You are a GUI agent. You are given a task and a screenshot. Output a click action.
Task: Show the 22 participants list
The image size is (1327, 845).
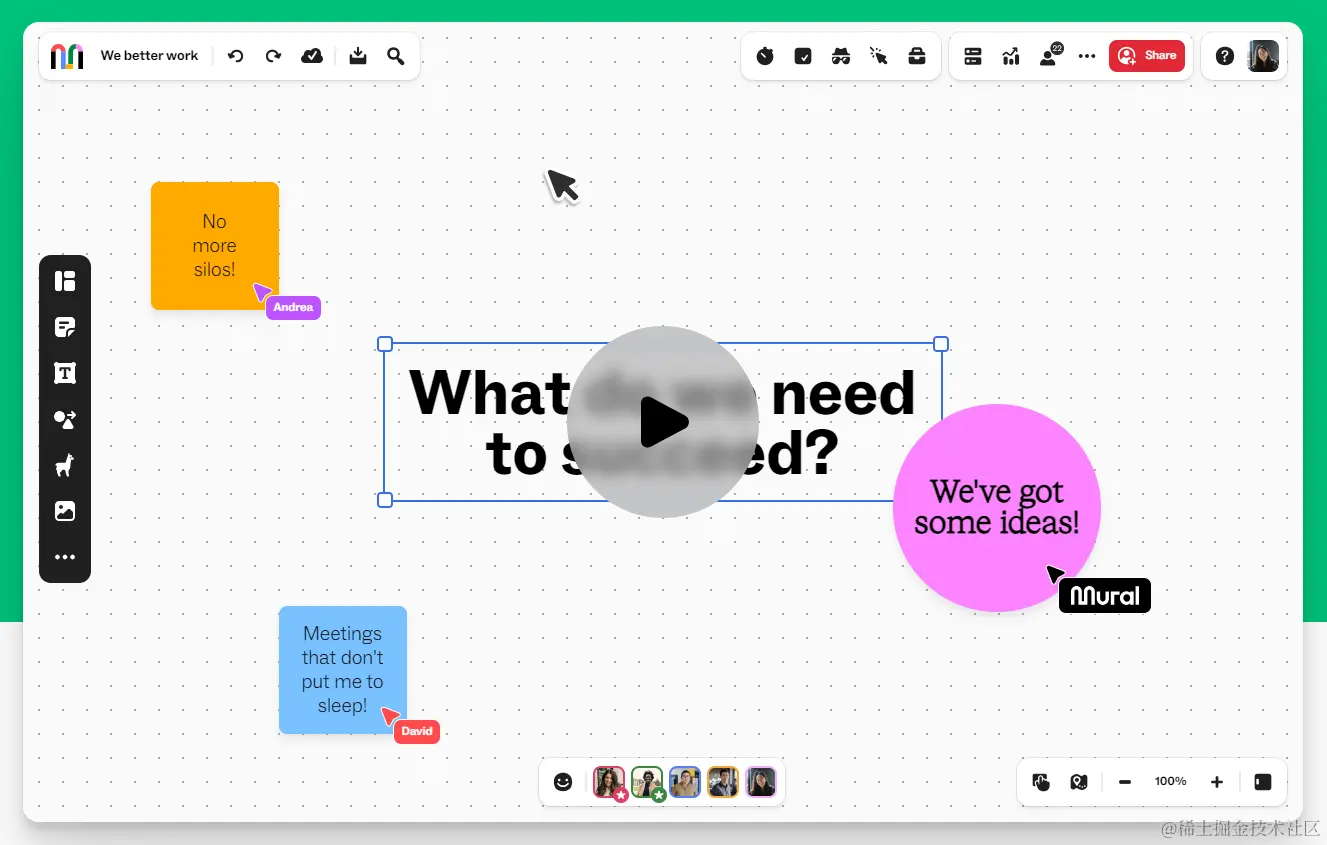coord(1050,55)
